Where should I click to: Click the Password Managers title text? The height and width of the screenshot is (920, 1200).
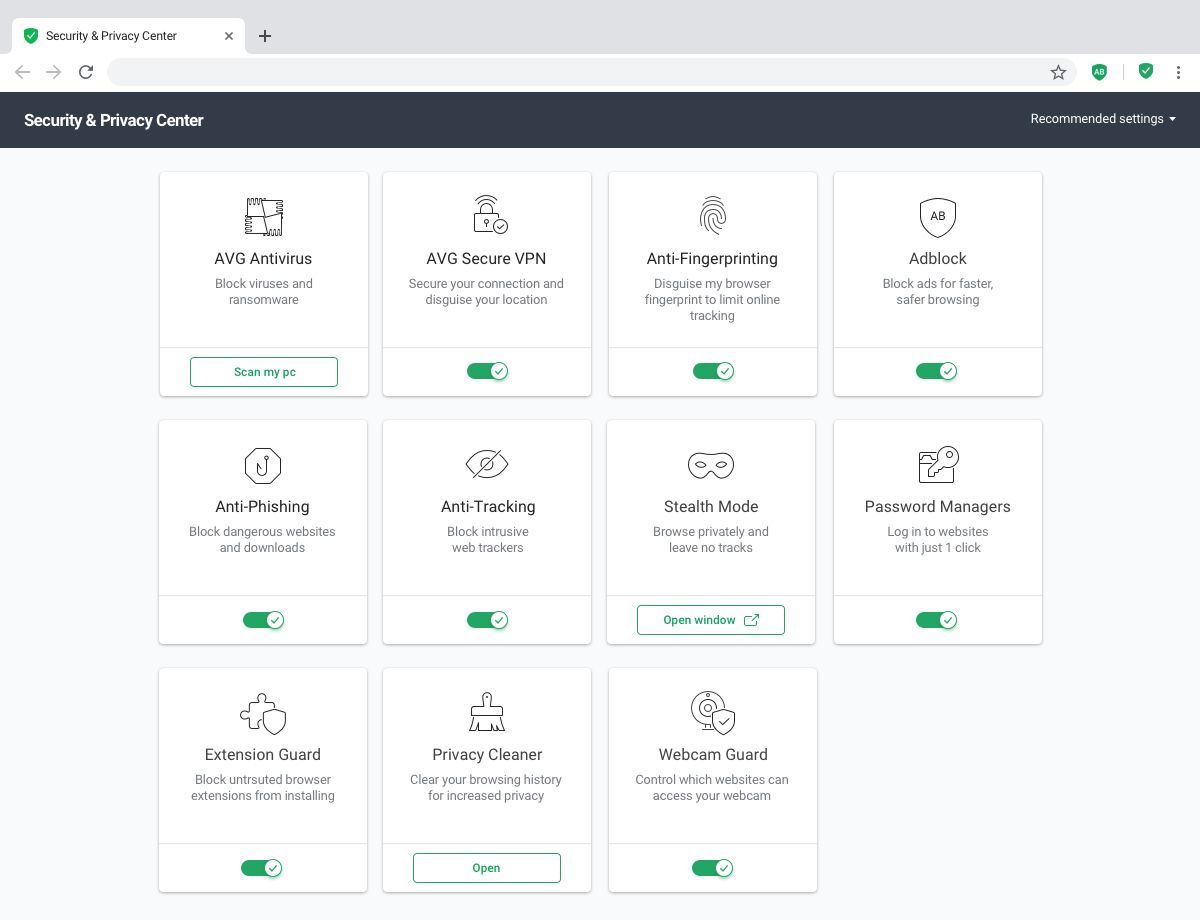(938, 507)
